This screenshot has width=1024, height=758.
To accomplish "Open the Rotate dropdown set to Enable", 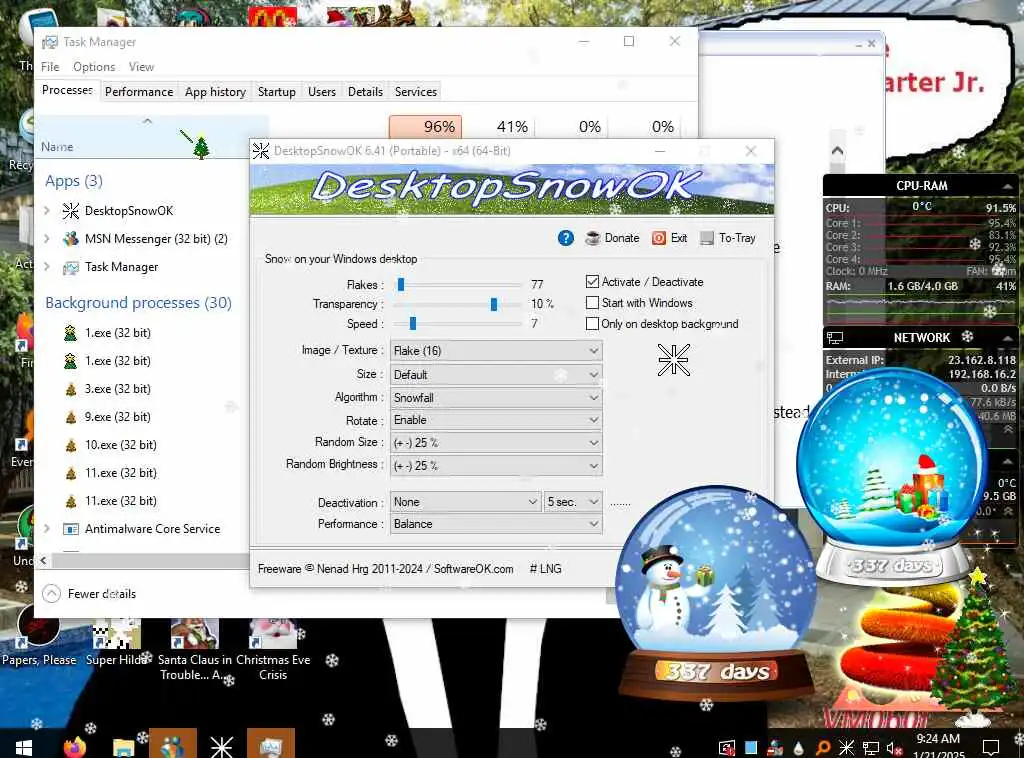I will pyautogui.click(x=496, y=420).
